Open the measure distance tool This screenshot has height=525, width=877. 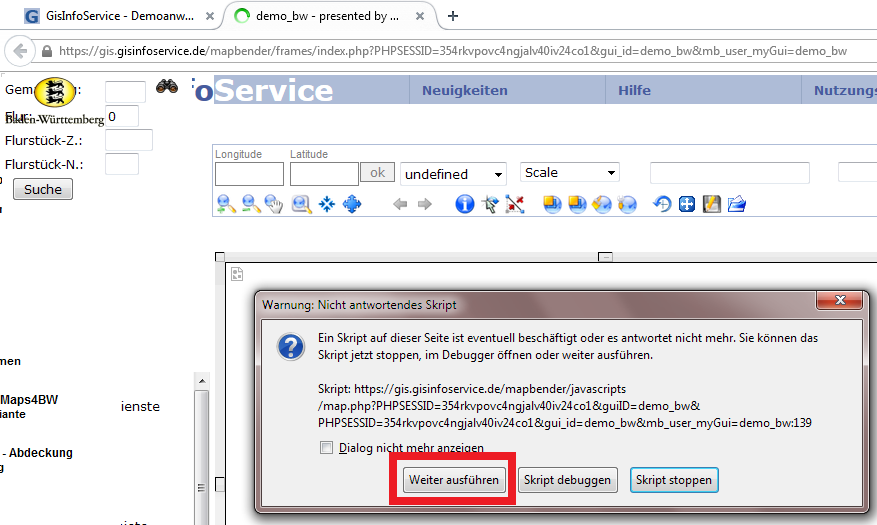515,204
